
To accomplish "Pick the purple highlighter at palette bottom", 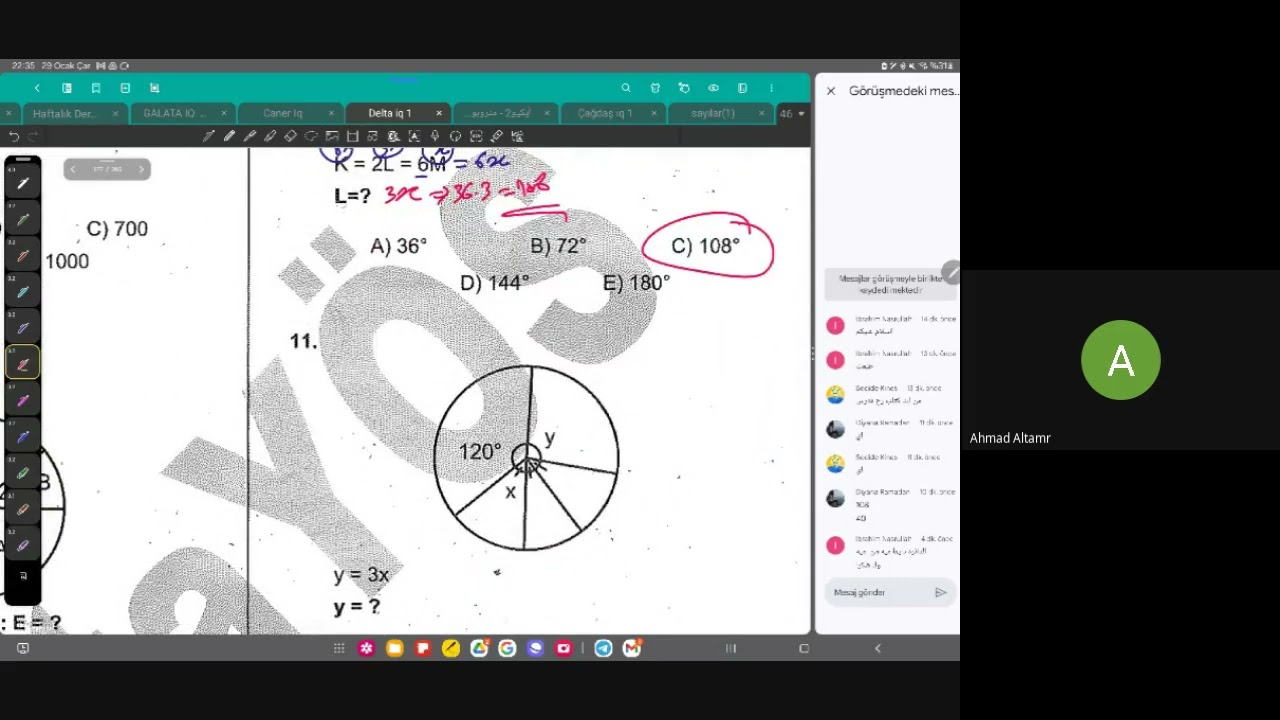I will [22, 545].
